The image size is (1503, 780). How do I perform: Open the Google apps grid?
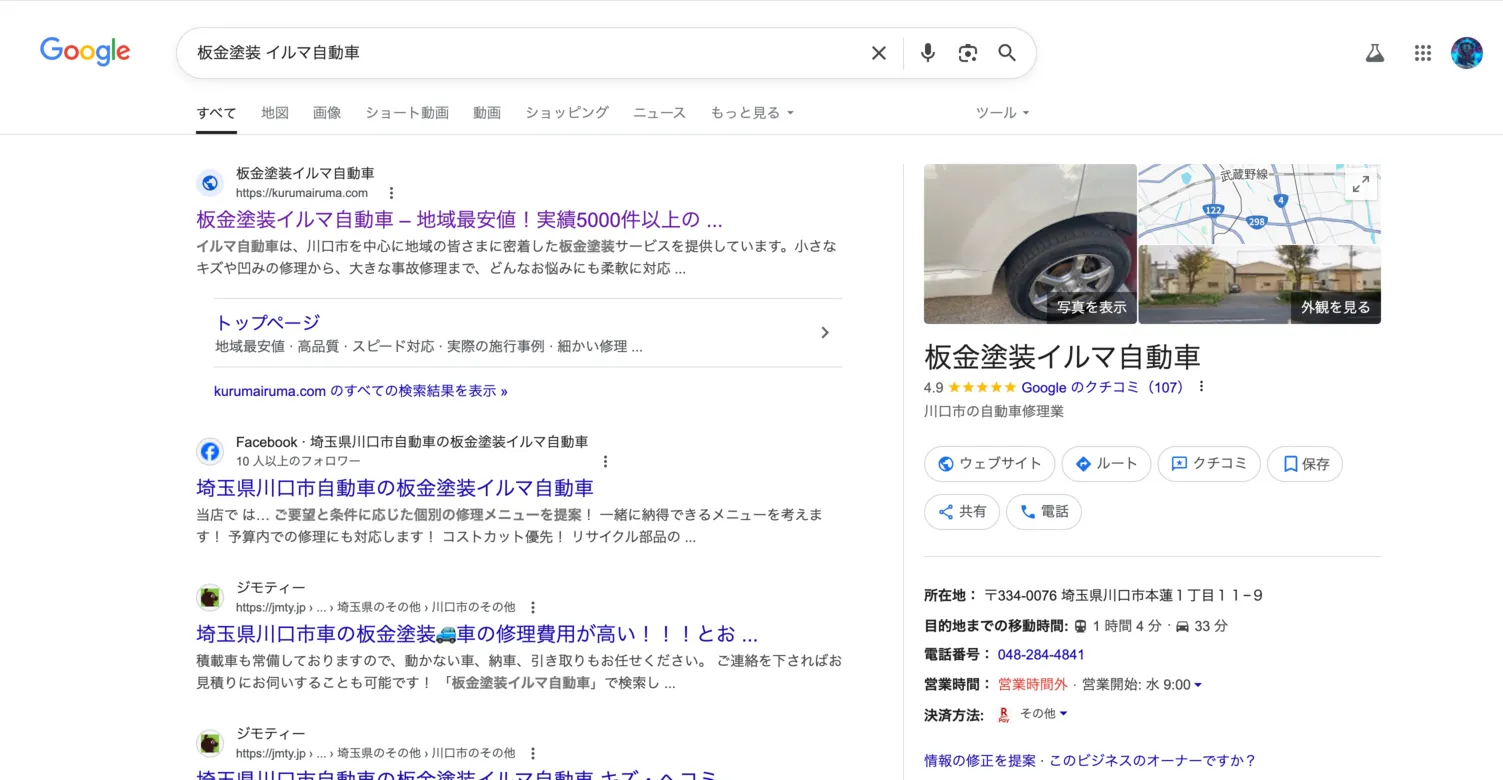(1423, 53)
